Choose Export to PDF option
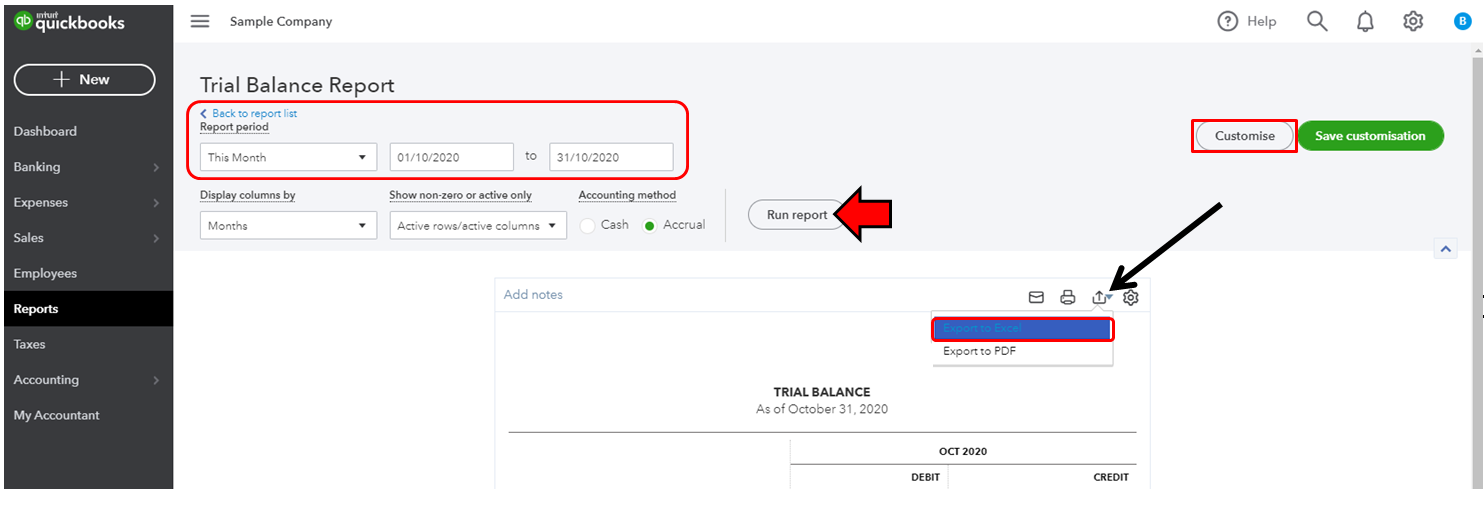This screenshot has width=1484, height=515. (980, 351)
